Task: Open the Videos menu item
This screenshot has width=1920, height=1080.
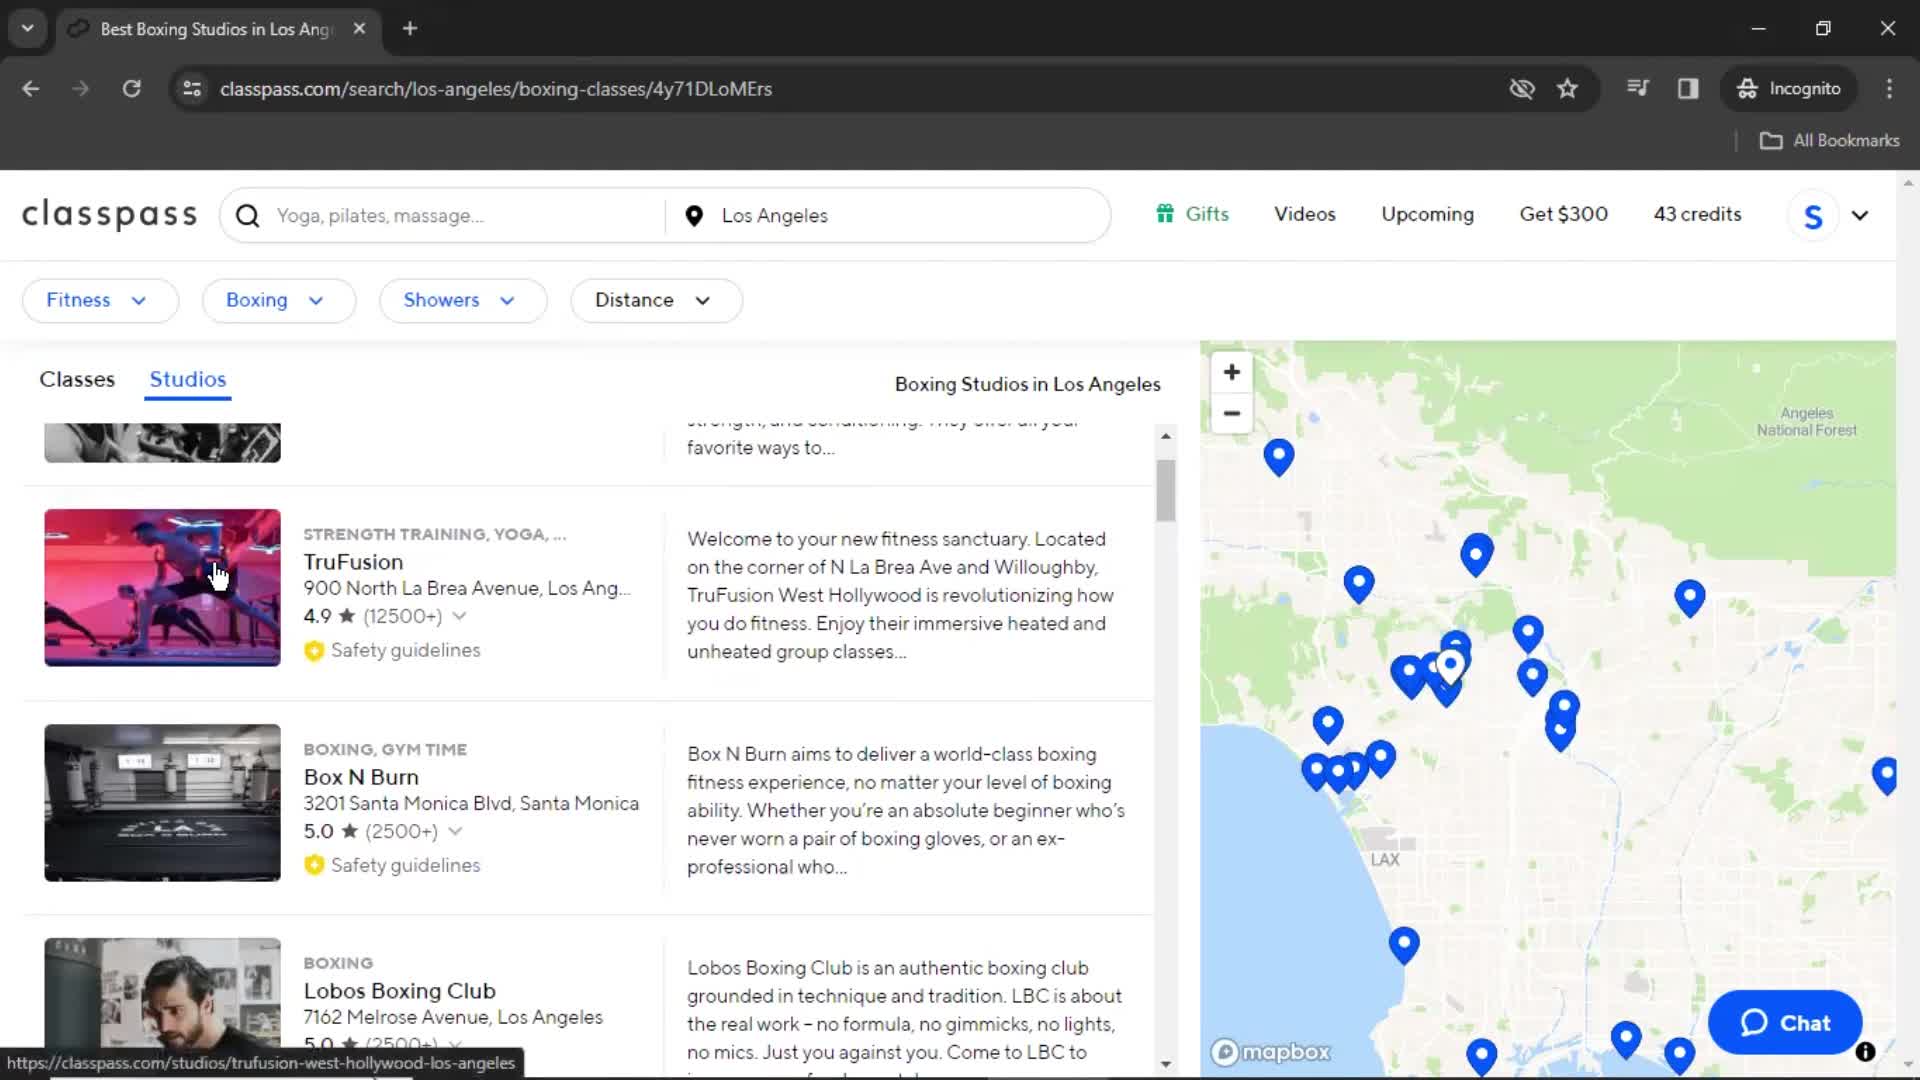Action: 1304,214
